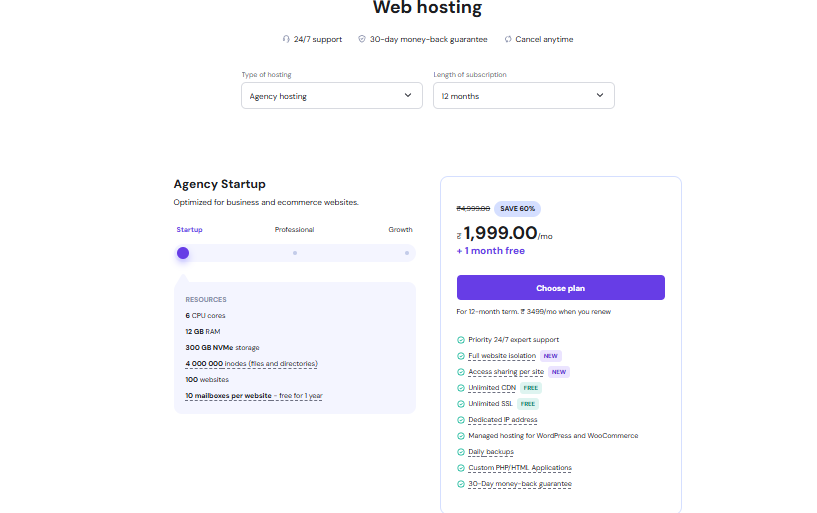Click the SAVE 60% discount badge
Viewport: 817px width, 513px height.
pos(518,209)
